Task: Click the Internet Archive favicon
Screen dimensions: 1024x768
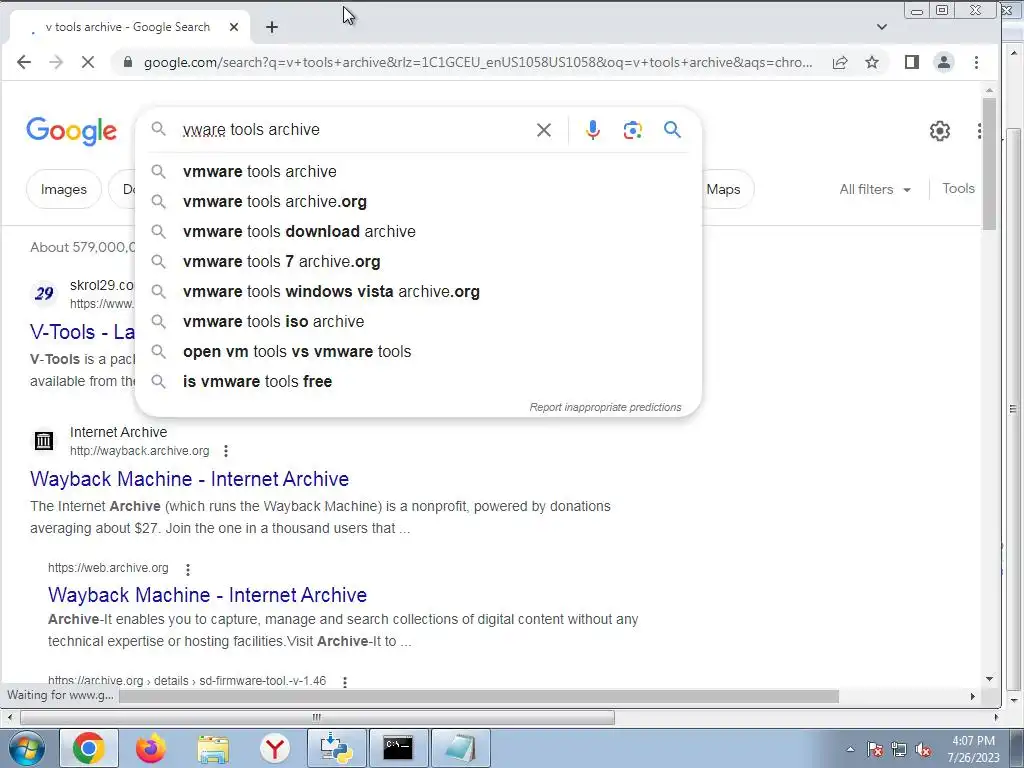Action: click(x=44, y=441)
